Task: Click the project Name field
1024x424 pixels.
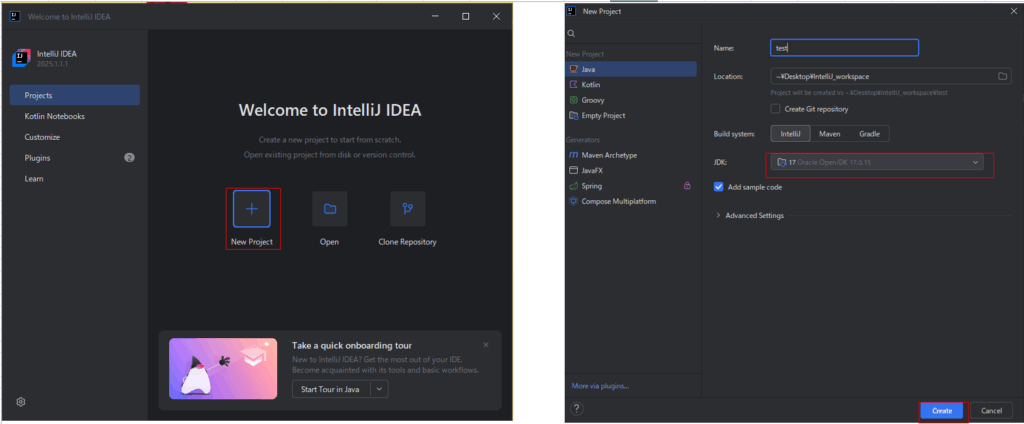Action: coord(844,48)
